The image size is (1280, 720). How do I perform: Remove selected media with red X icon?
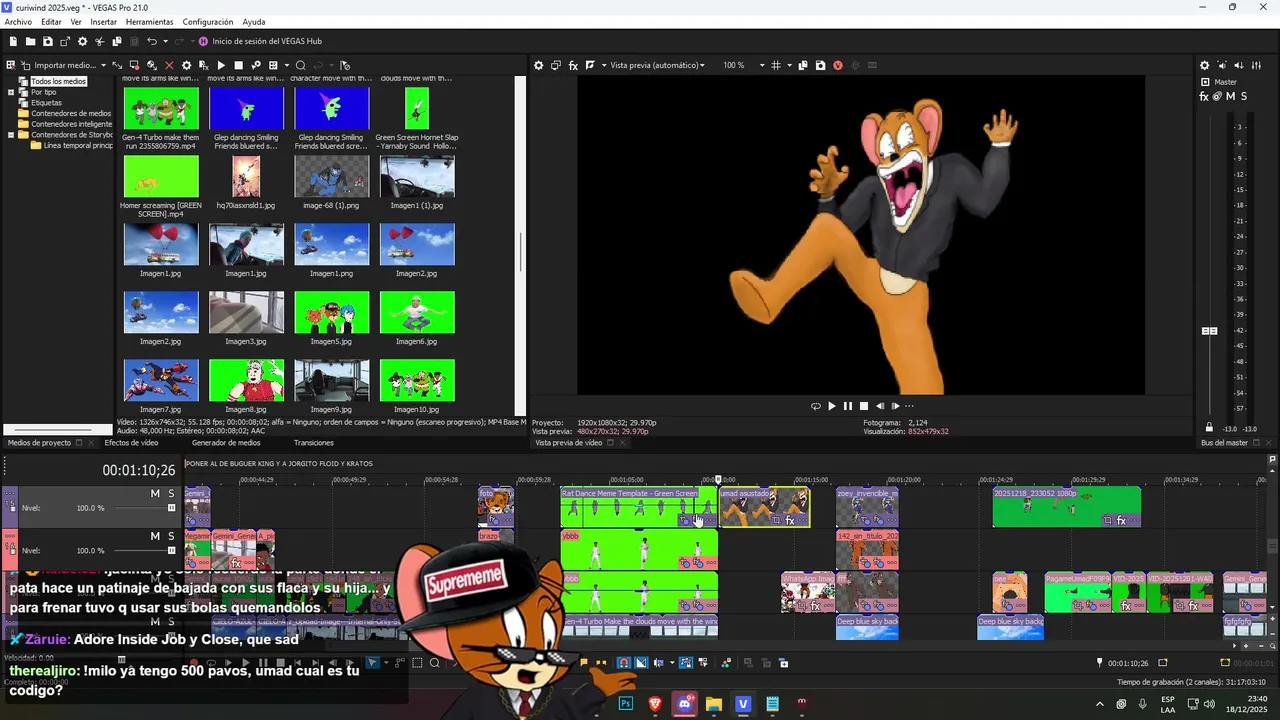click(169, 65)
